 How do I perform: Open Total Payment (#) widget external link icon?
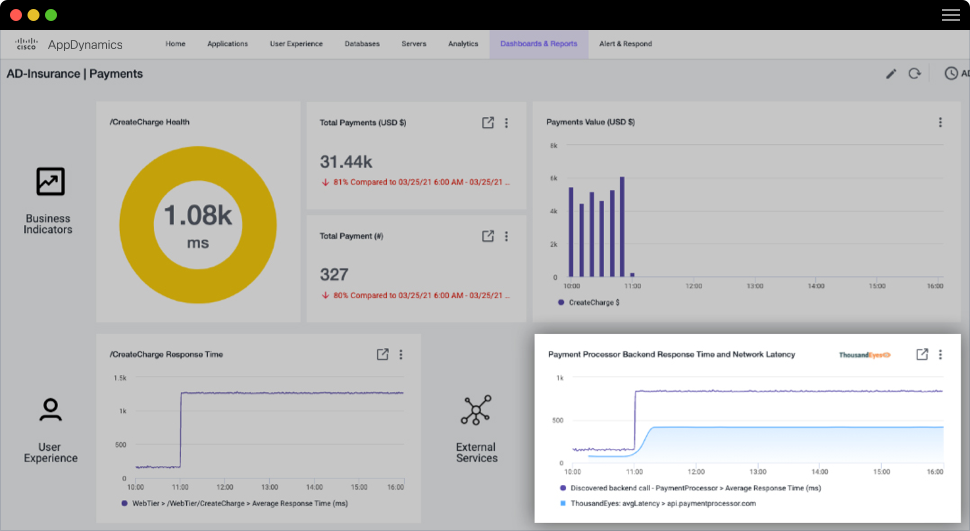[x=488, y=236]
